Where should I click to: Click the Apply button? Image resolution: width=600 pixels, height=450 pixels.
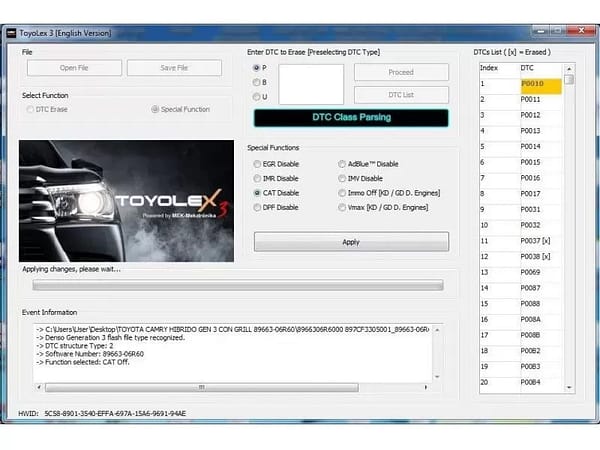351,242
